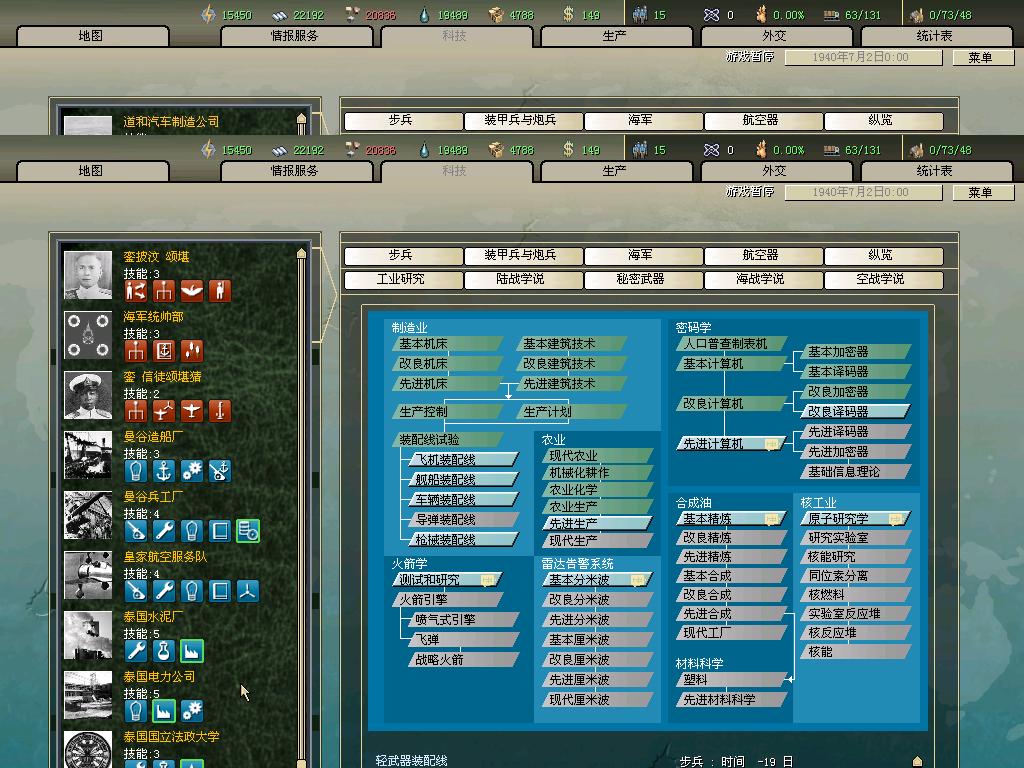1024x768 pixels.
Task: Click the factory icon under 泰国水泥厂
Action: point(192,651)
